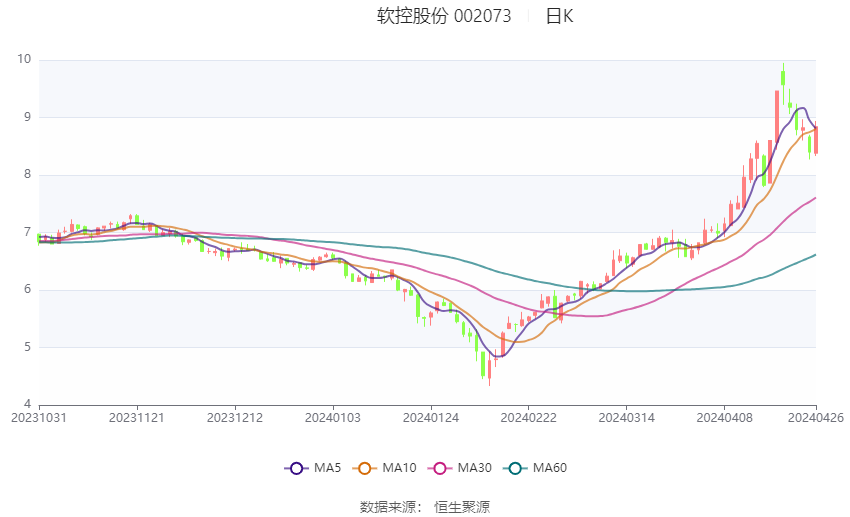Screen dimensions: 850x517
Task: Hide the MA30 line via its label
Action: (474, 468)
